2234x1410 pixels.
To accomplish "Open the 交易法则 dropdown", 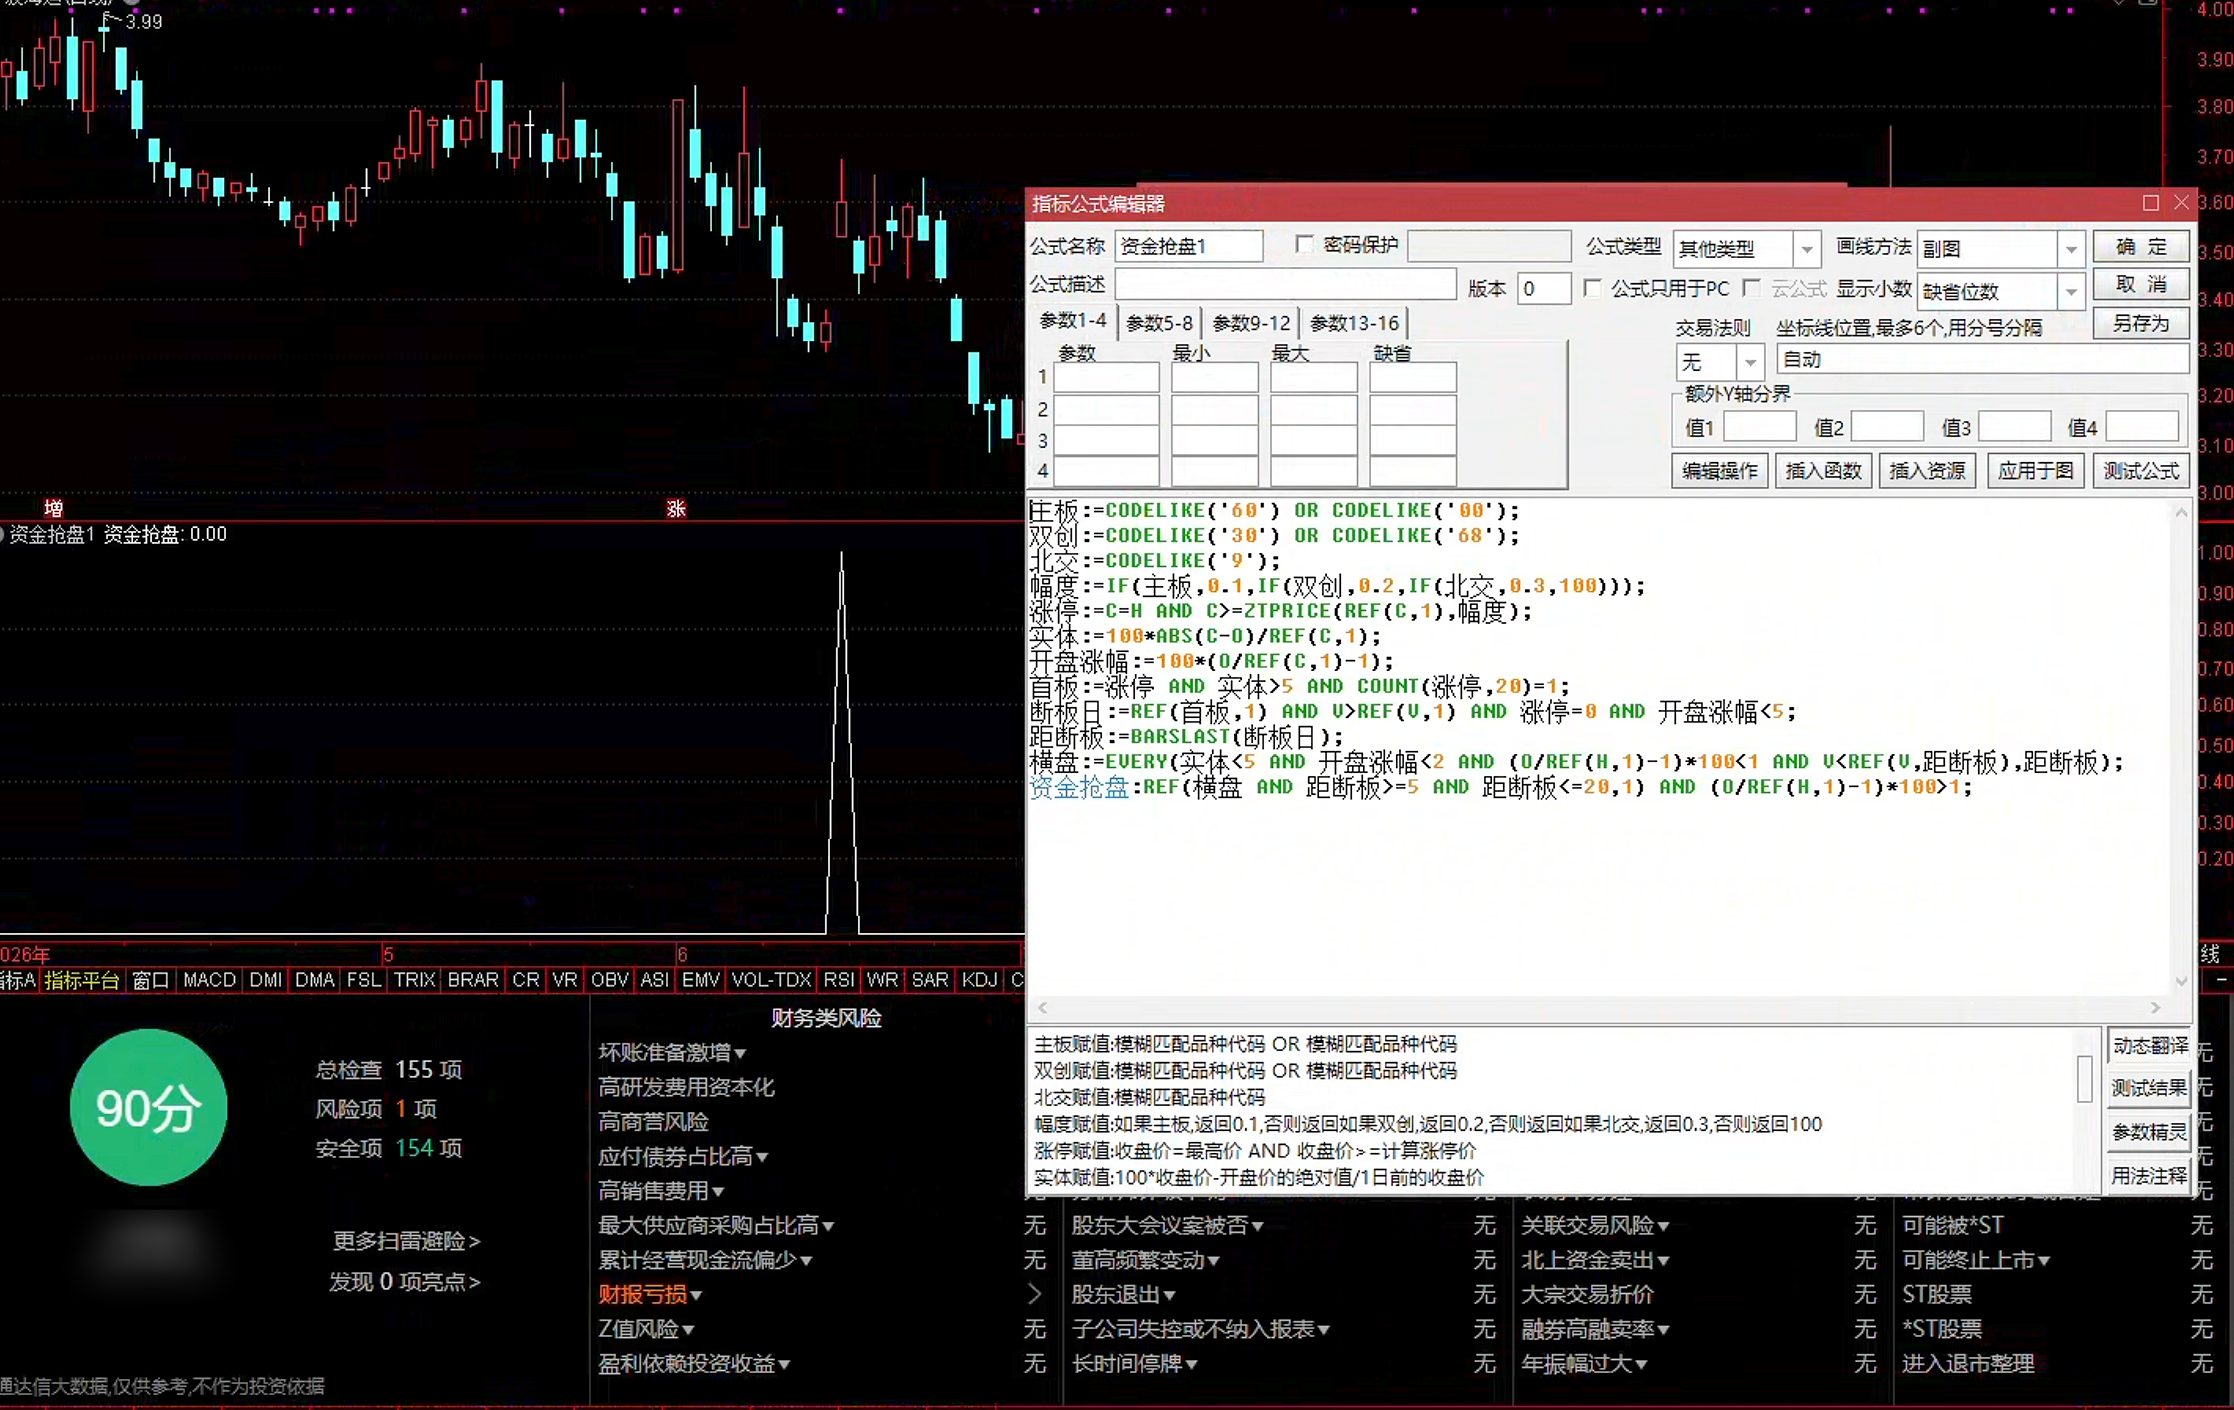I will click(x=1750, y=361).
